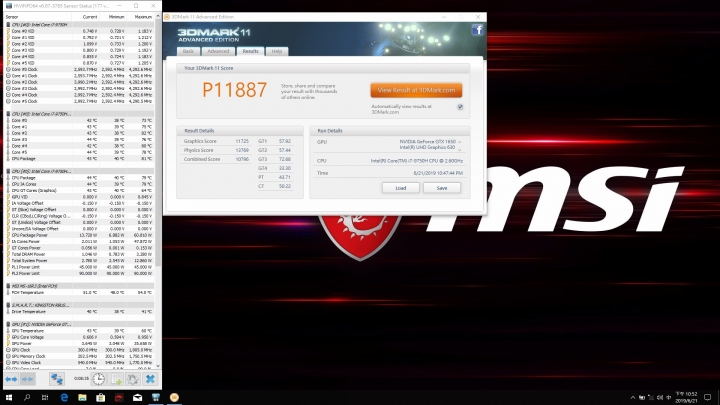Select the GPU Temperature row in HWiNFO

tap(80, 331)
